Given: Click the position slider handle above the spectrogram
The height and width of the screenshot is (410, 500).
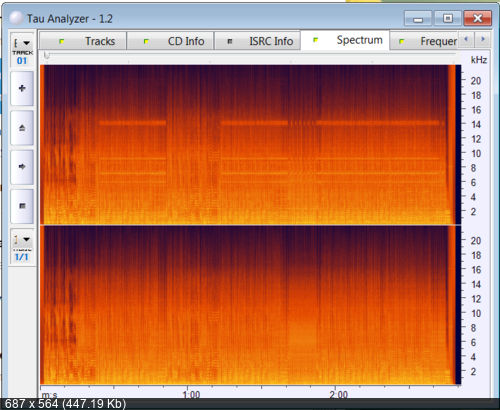Looking at the screenshot, I should click(47, 55).
